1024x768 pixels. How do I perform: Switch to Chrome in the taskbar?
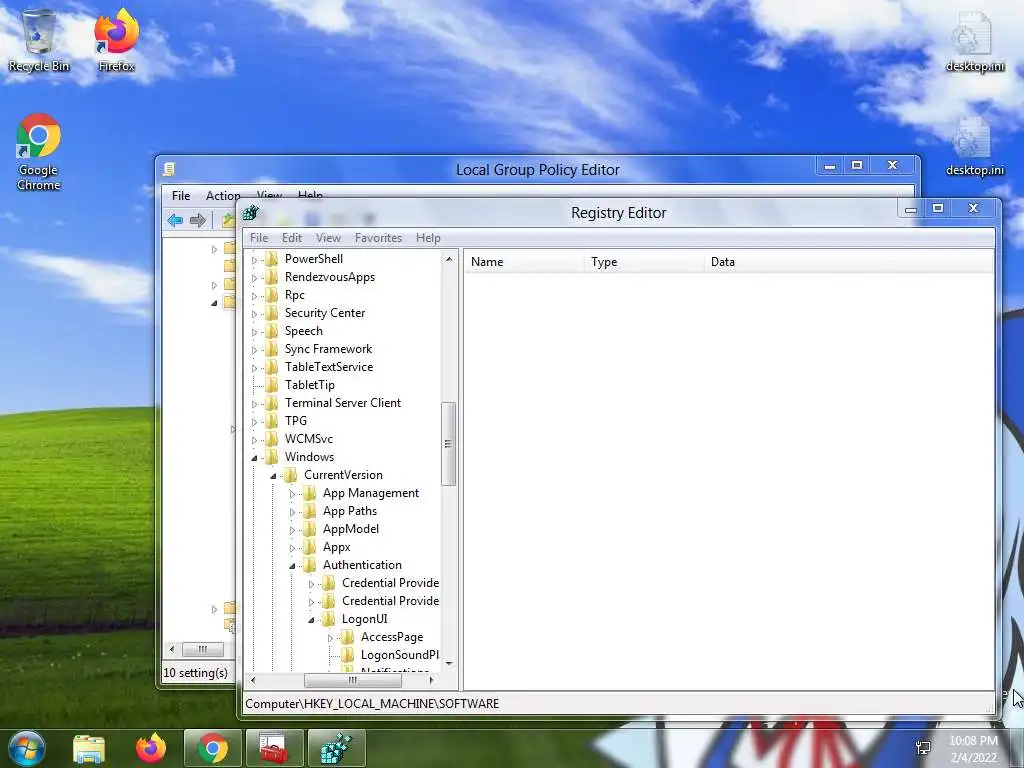pos(213,749)
